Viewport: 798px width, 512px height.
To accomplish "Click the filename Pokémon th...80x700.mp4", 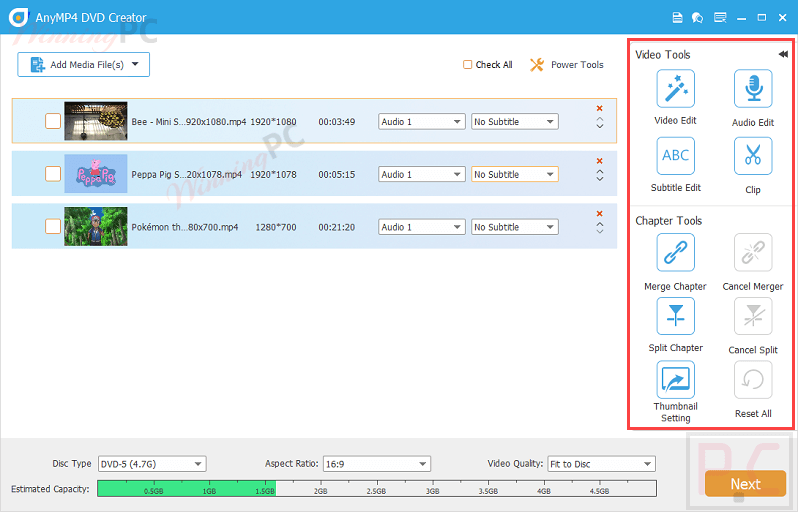I will [185, 227].
